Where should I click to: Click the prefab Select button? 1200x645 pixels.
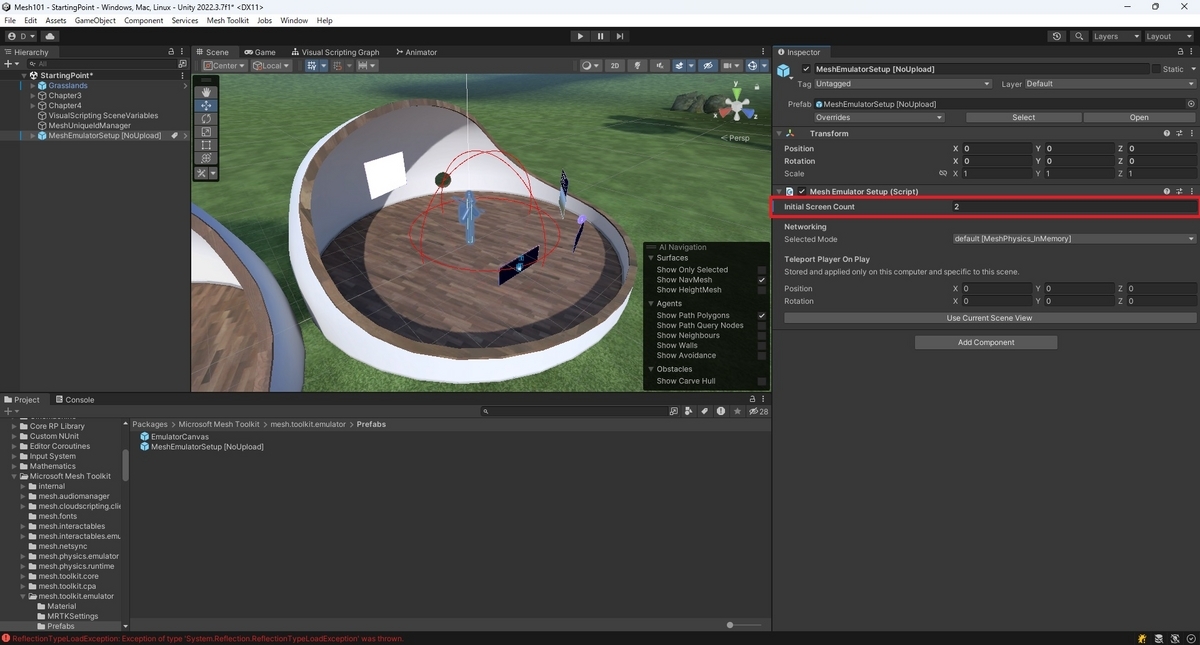click(x=1023, y=117)
